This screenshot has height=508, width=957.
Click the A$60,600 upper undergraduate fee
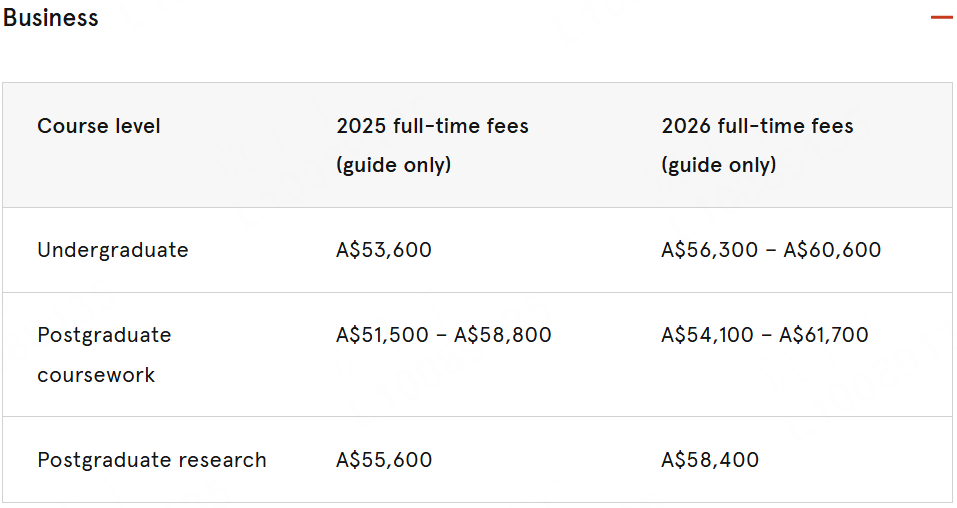[832, 250]
